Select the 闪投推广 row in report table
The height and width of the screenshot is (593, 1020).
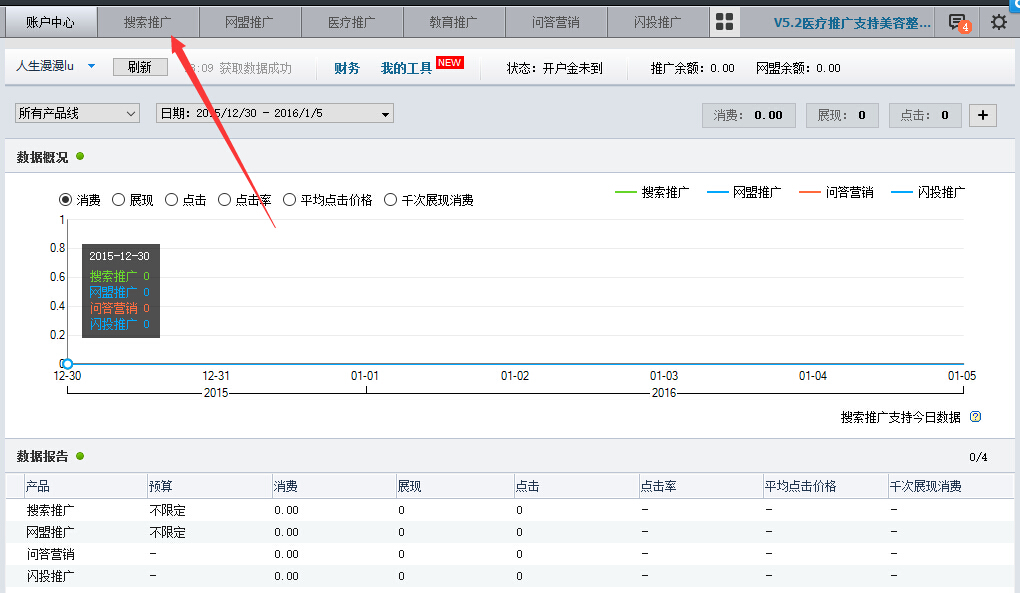[x=510, y=576]
